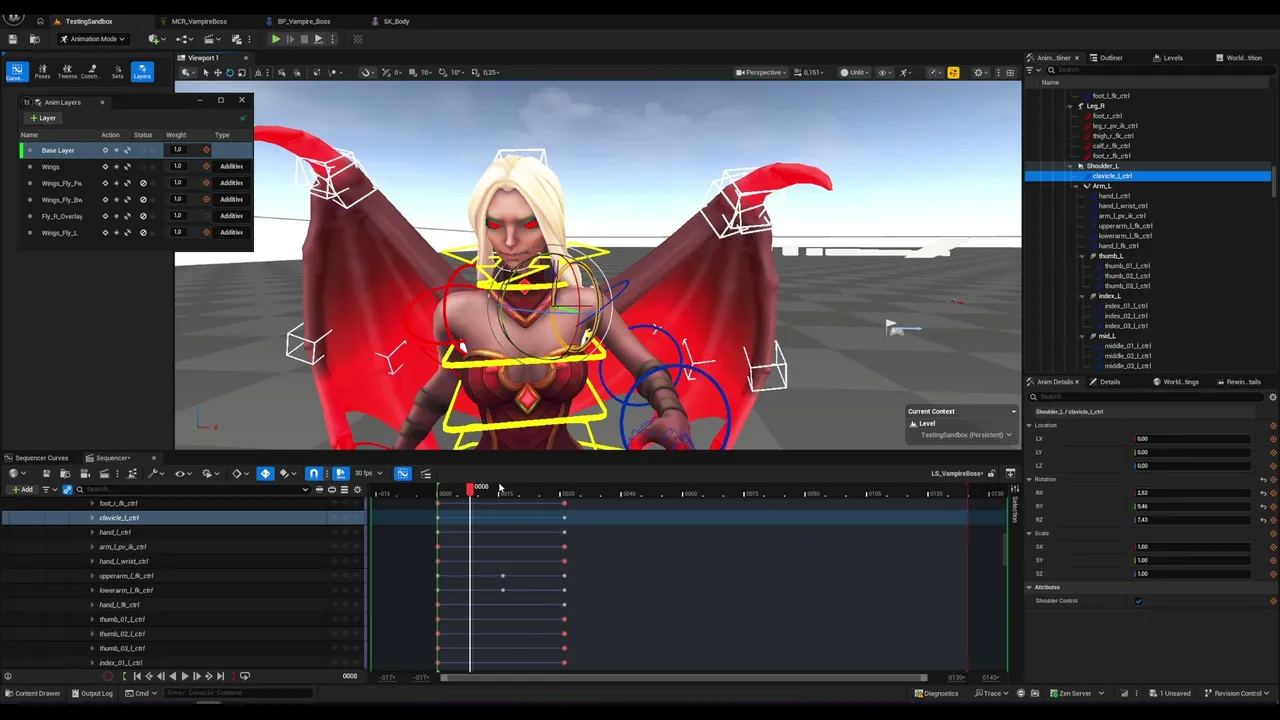Click the Sequencer save icon
The height and width of the screenshot is (720, 1280).
coord(46,473)
